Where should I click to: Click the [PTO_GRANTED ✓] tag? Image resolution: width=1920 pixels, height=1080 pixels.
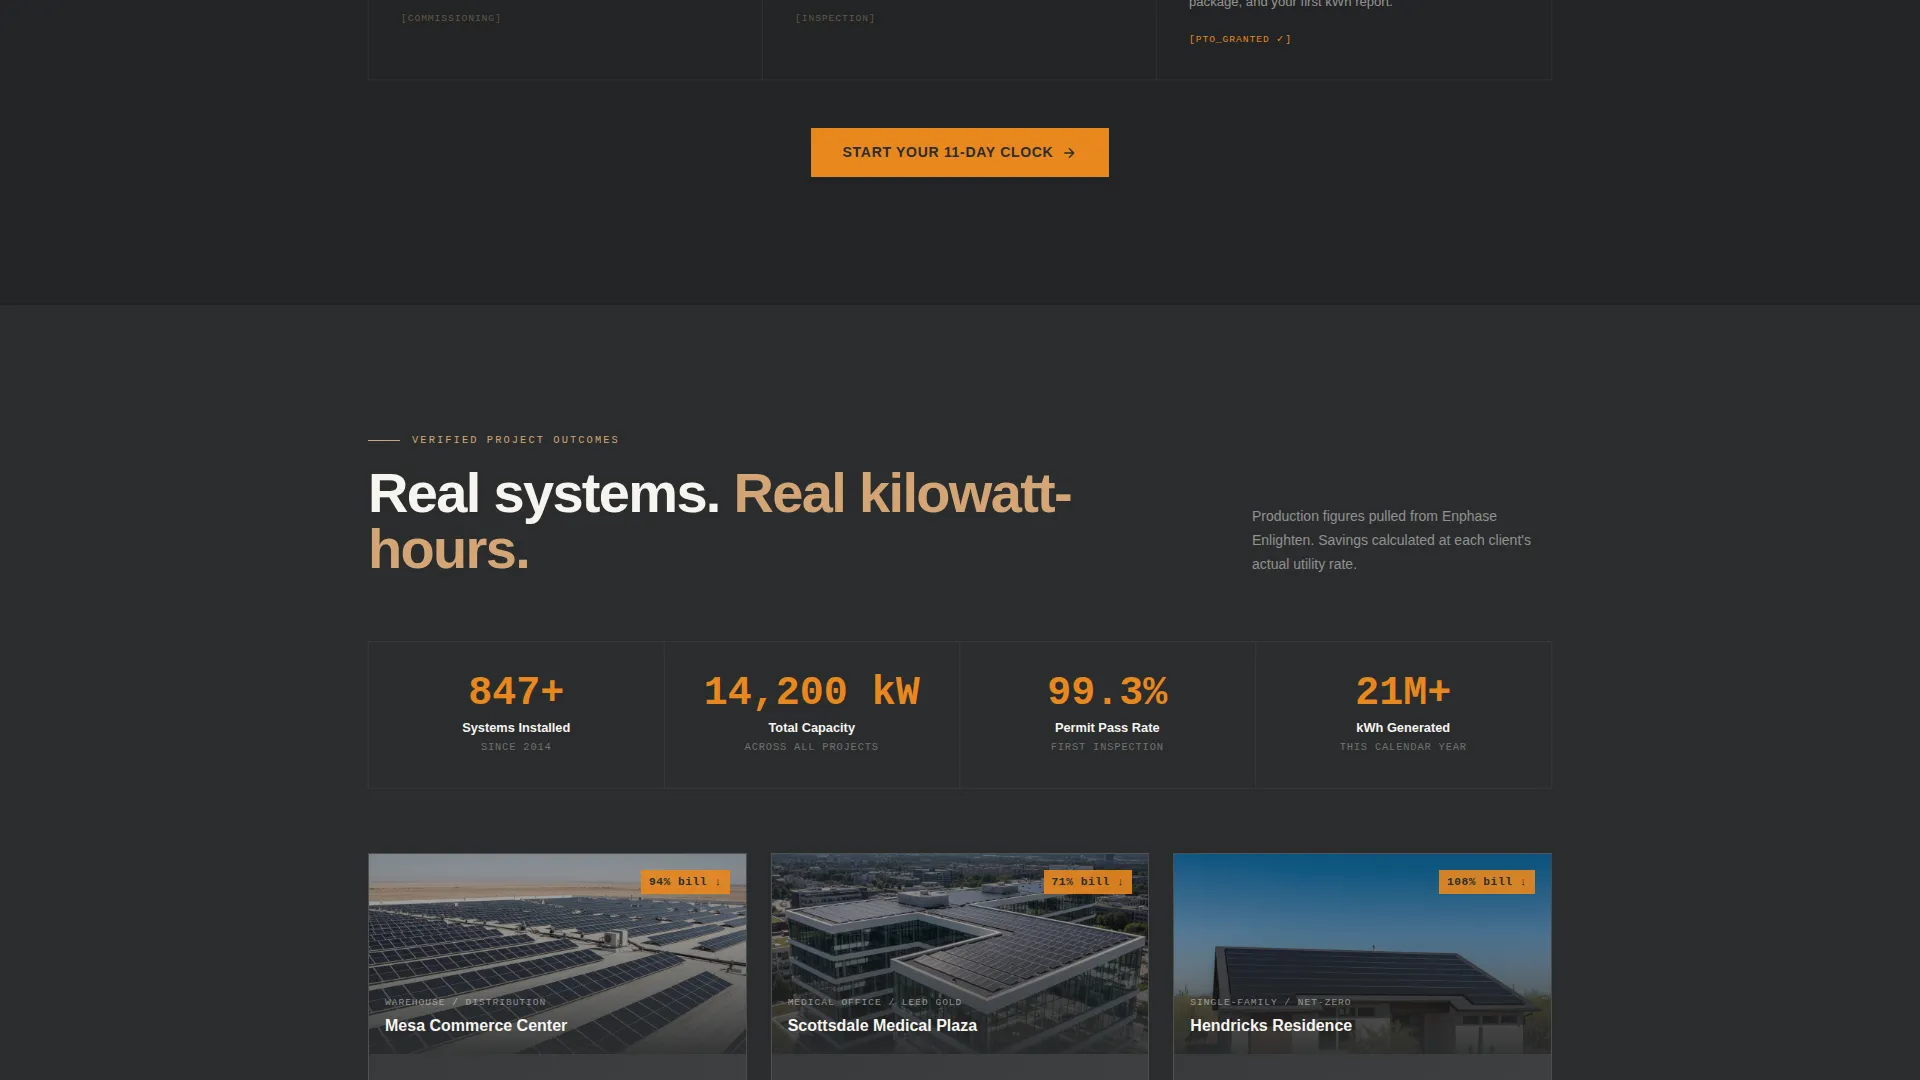coord(1240,39)
